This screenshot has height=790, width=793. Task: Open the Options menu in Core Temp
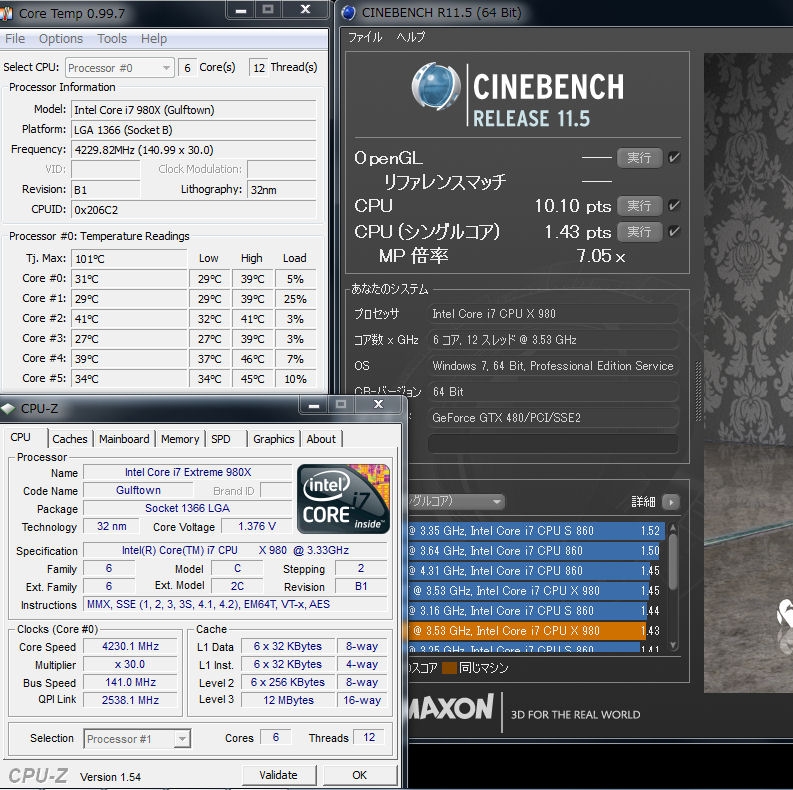[x=61, y=39]
